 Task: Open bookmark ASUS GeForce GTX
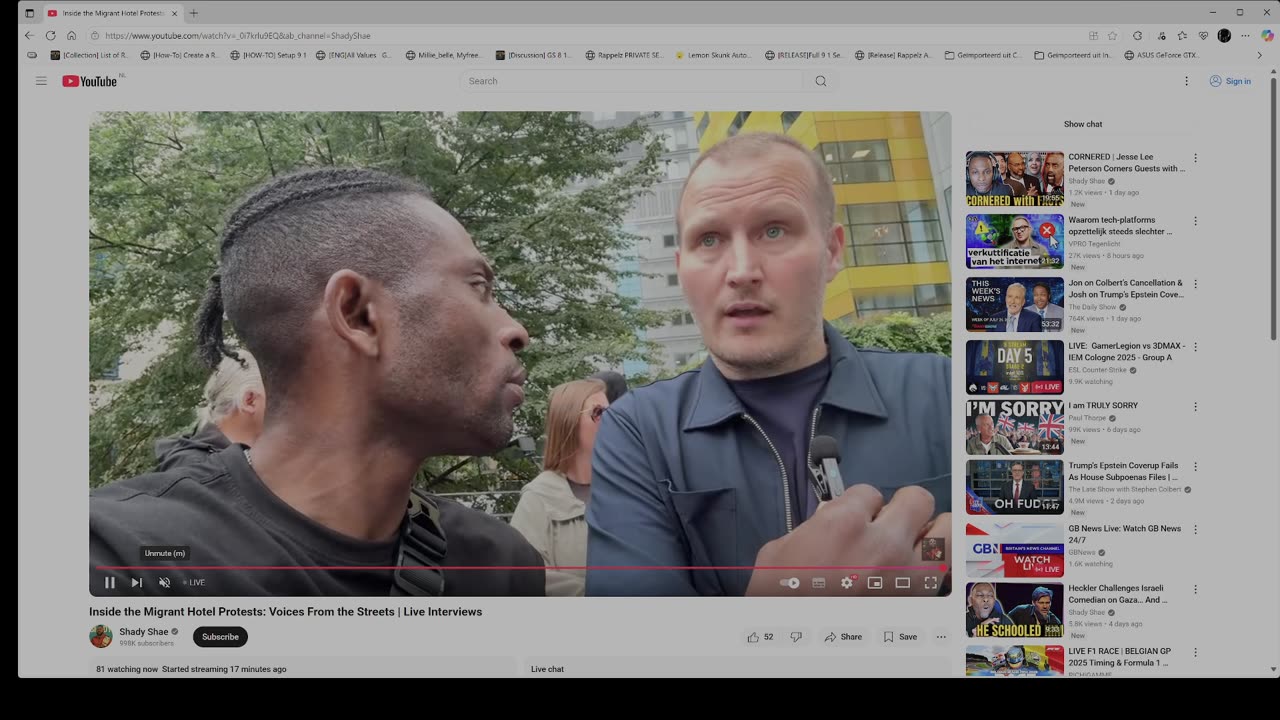(x=1161, y=55)
